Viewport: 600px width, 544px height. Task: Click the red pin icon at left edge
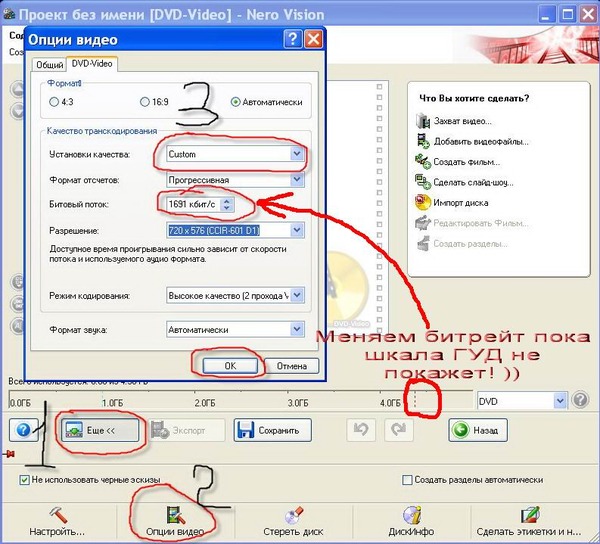9,454
